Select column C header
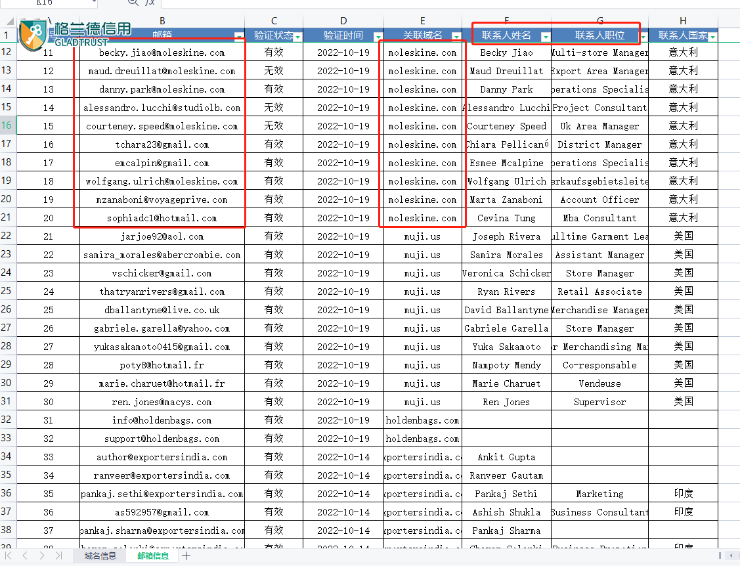 tap(274, 21)
